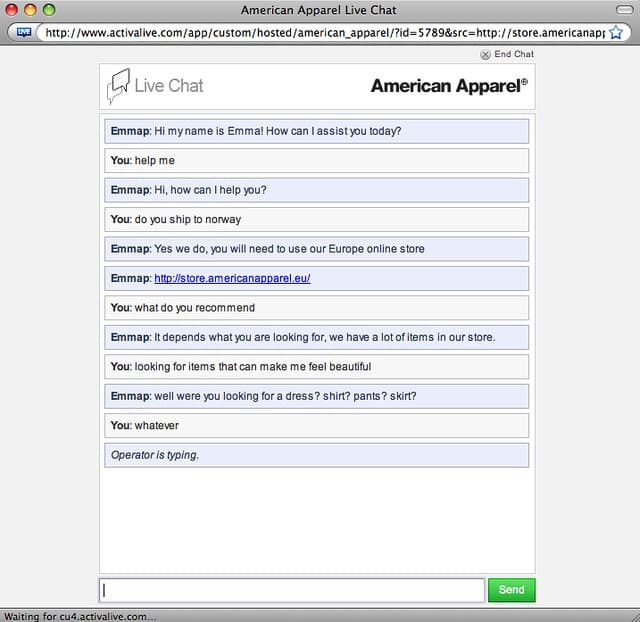The image size is (640, 622).
Task: Click status bar "Waiting for cu4.activalive.com"
Action: pyautogui.click(x=80, y=616)
